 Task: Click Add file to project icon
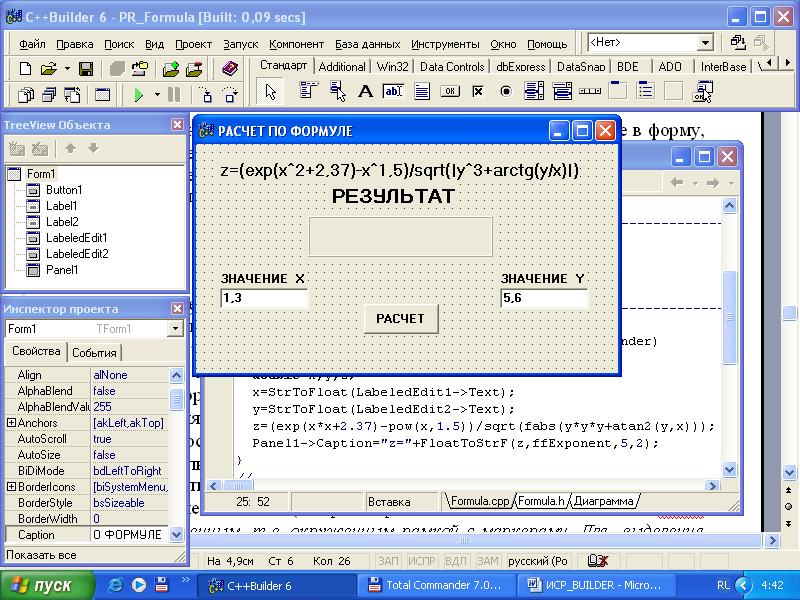tap(171, 68)
